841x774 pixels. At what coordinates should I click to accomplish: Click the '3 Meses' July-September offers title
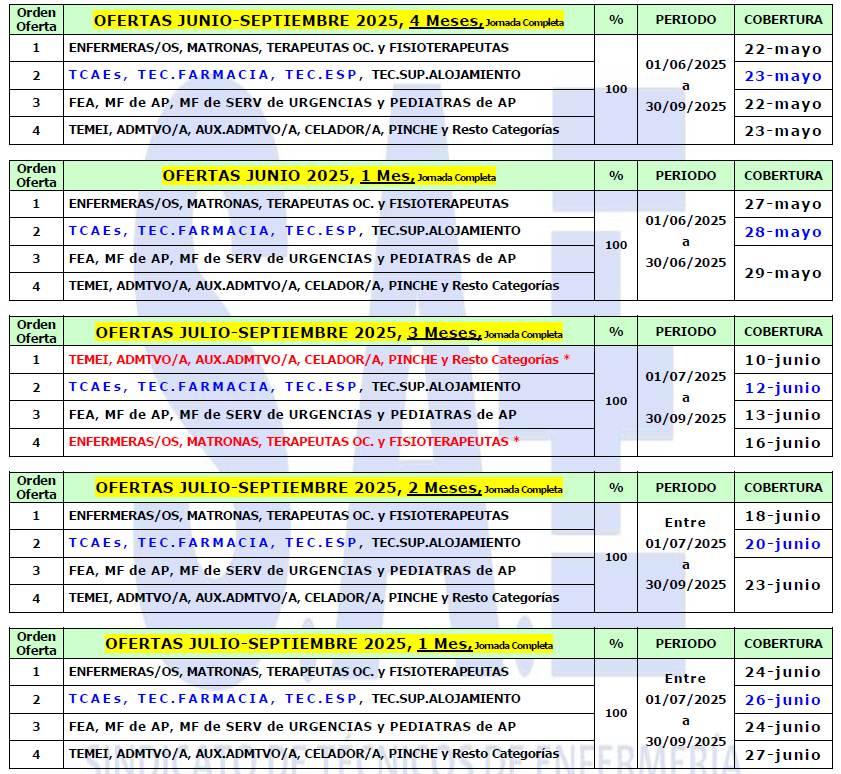pyautogui.click(x=328, y=332)
